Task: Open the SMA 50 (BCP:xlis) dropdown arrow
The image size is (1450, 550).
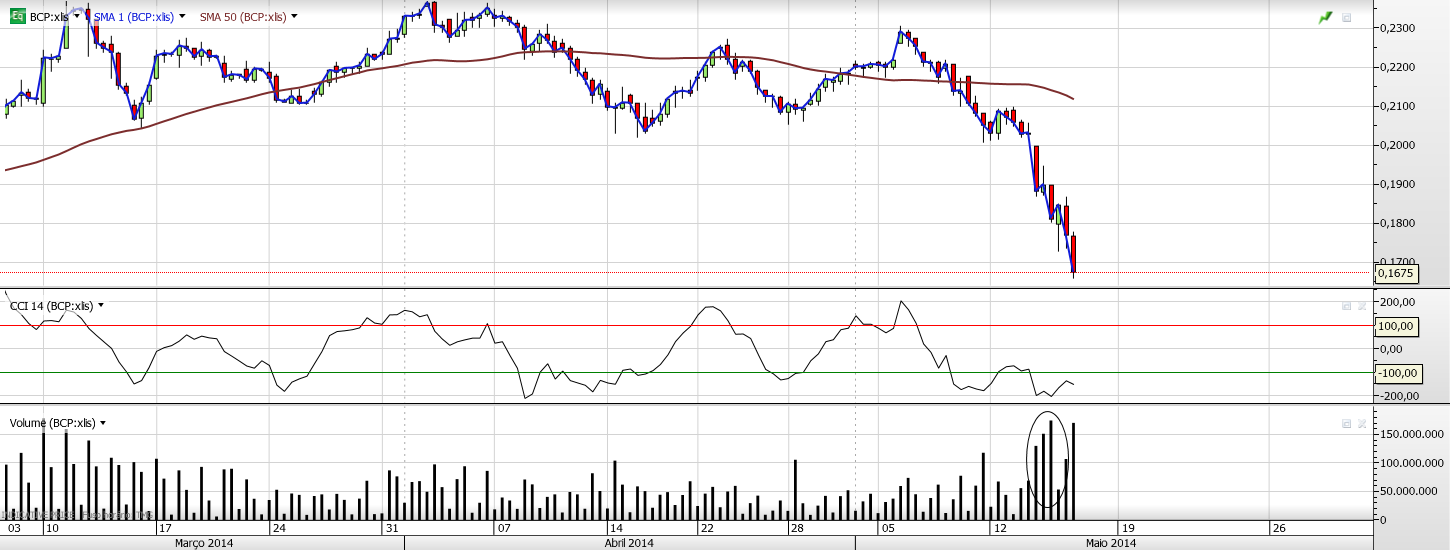Action: coord(294,17)
